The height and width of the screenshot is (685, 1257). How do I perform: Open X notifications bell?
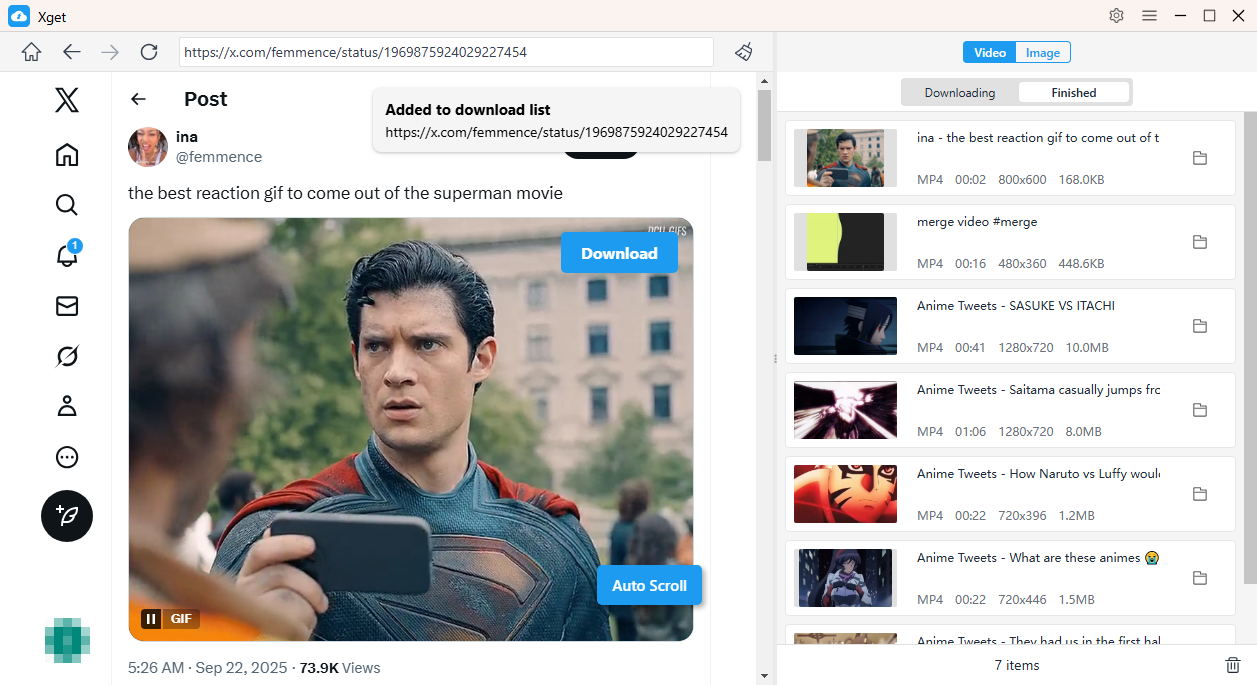click(67, 255)
